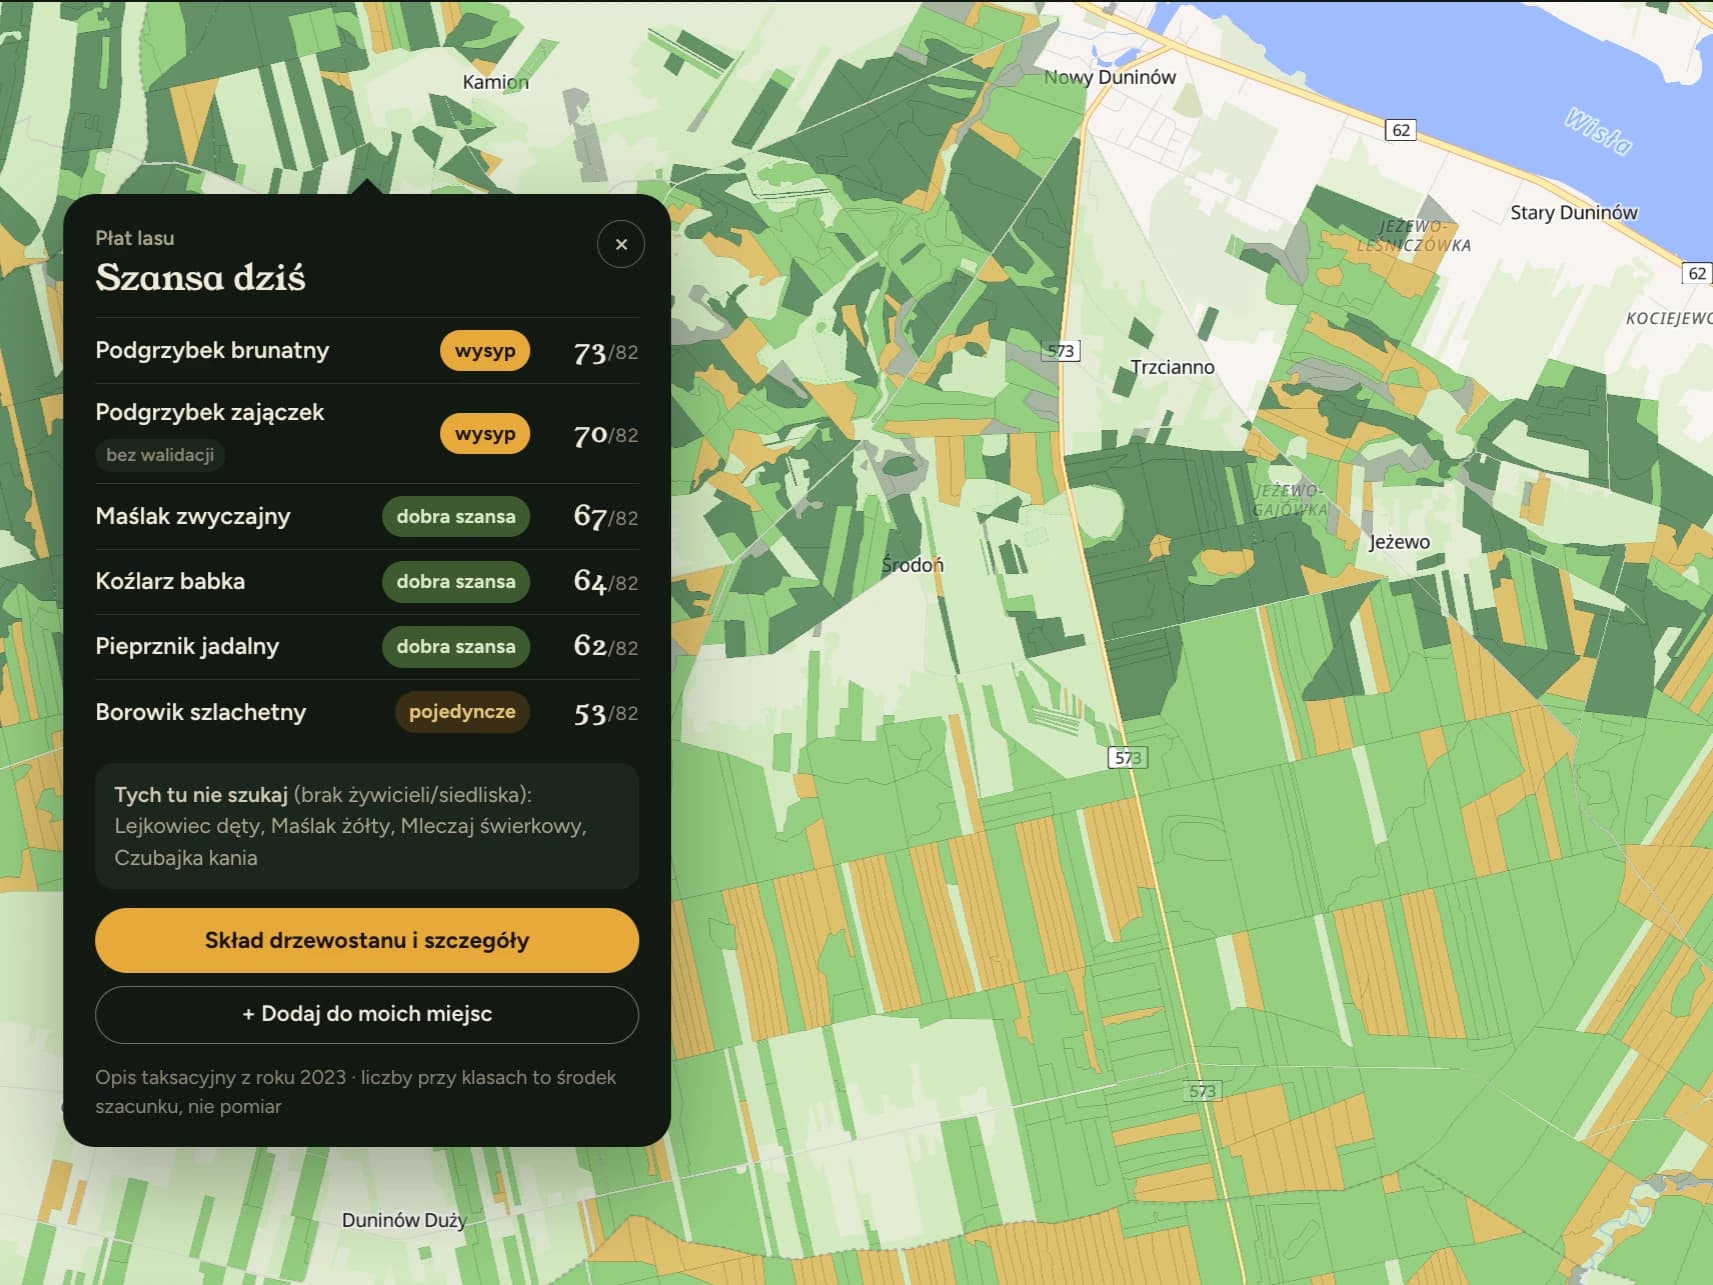Viewport: 1713px width, 1285px height.
Task: Click + Dodaj do moich miejsc
Action: pyautogui.click(x=367, y=1014)
